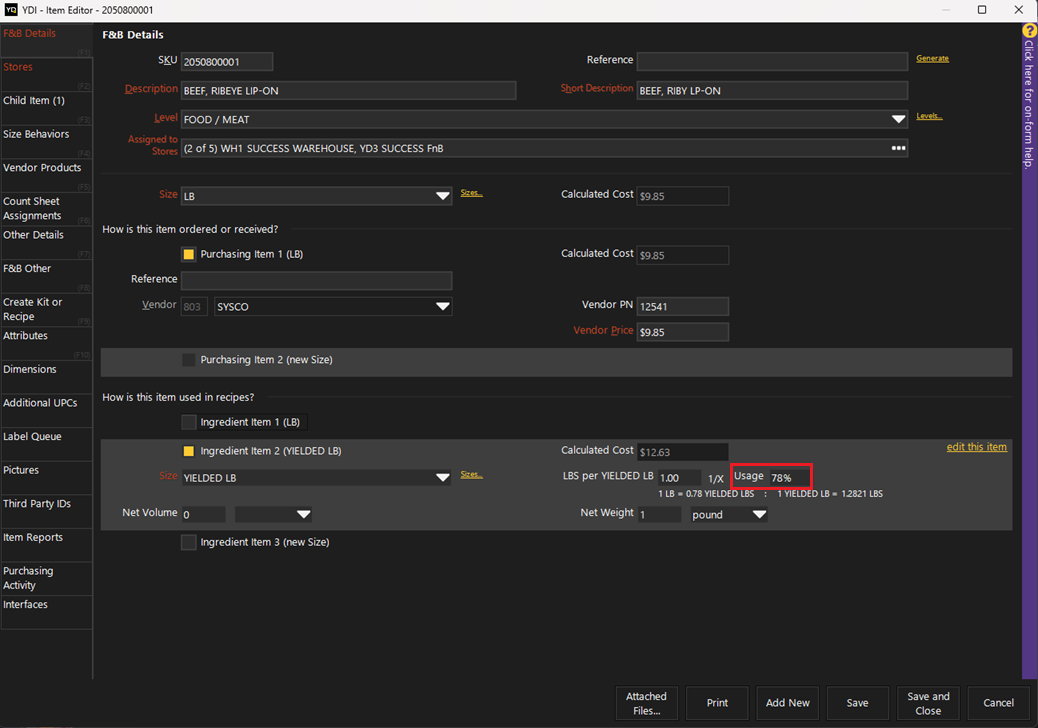Expand the YIELDED LB size dropdown
1038x728 pixels.
tap(443, 478)
